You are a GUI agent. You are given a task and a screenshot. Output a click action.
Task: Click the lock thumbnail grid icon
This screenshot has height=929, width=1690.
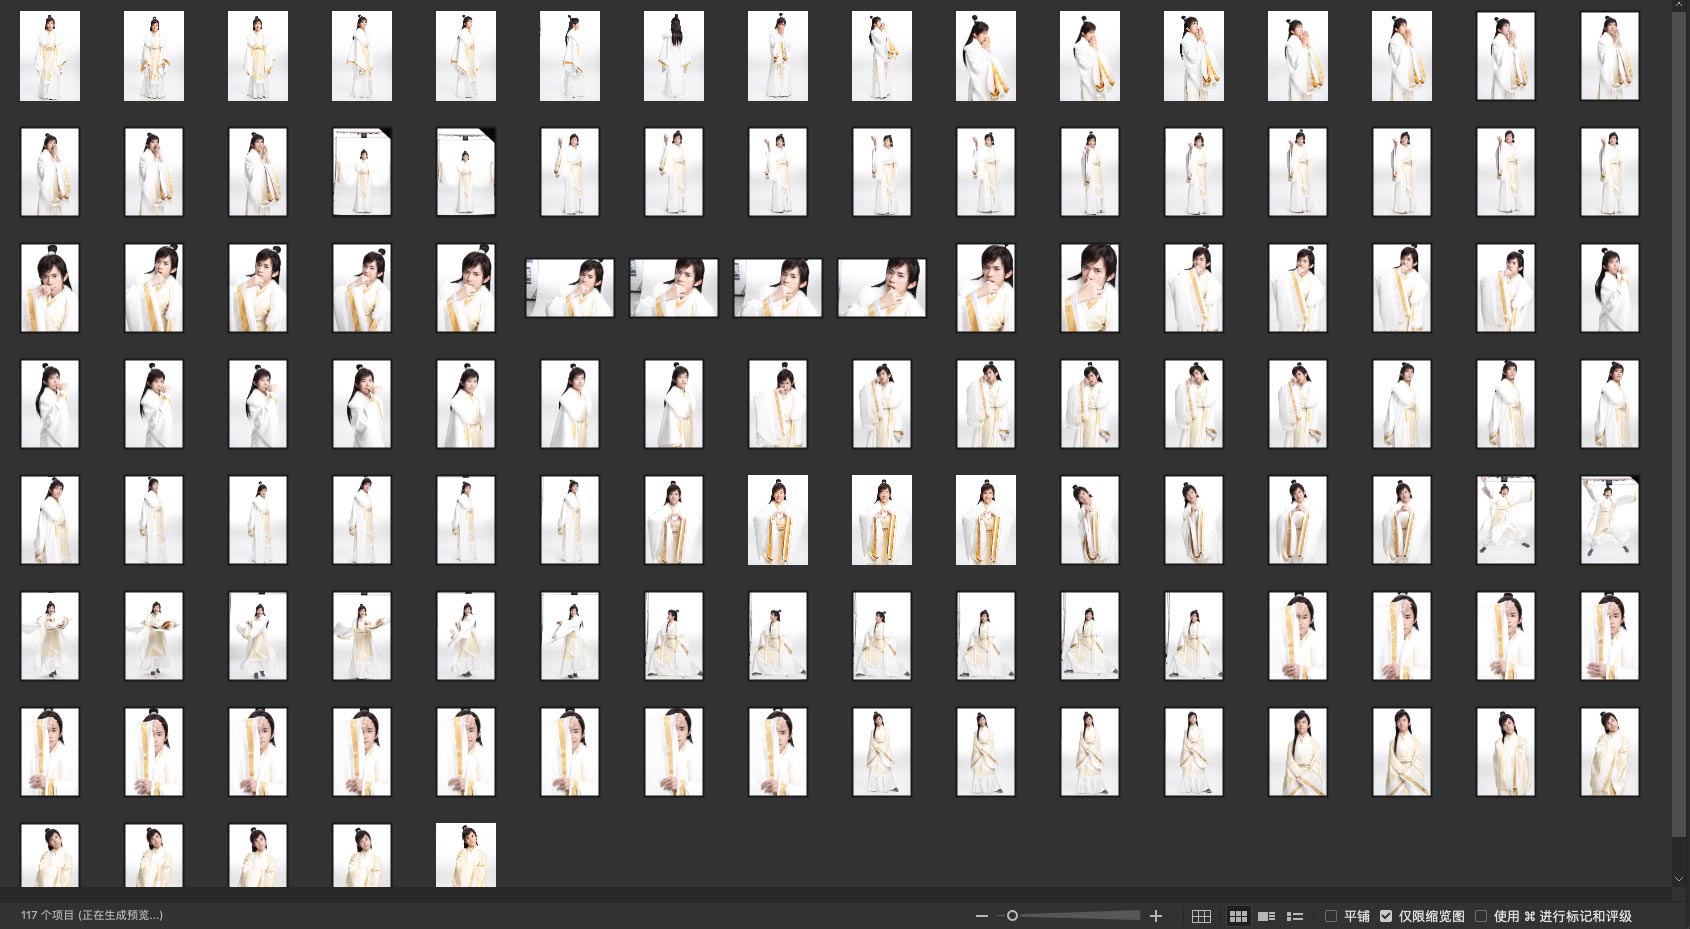(1201, 916)
